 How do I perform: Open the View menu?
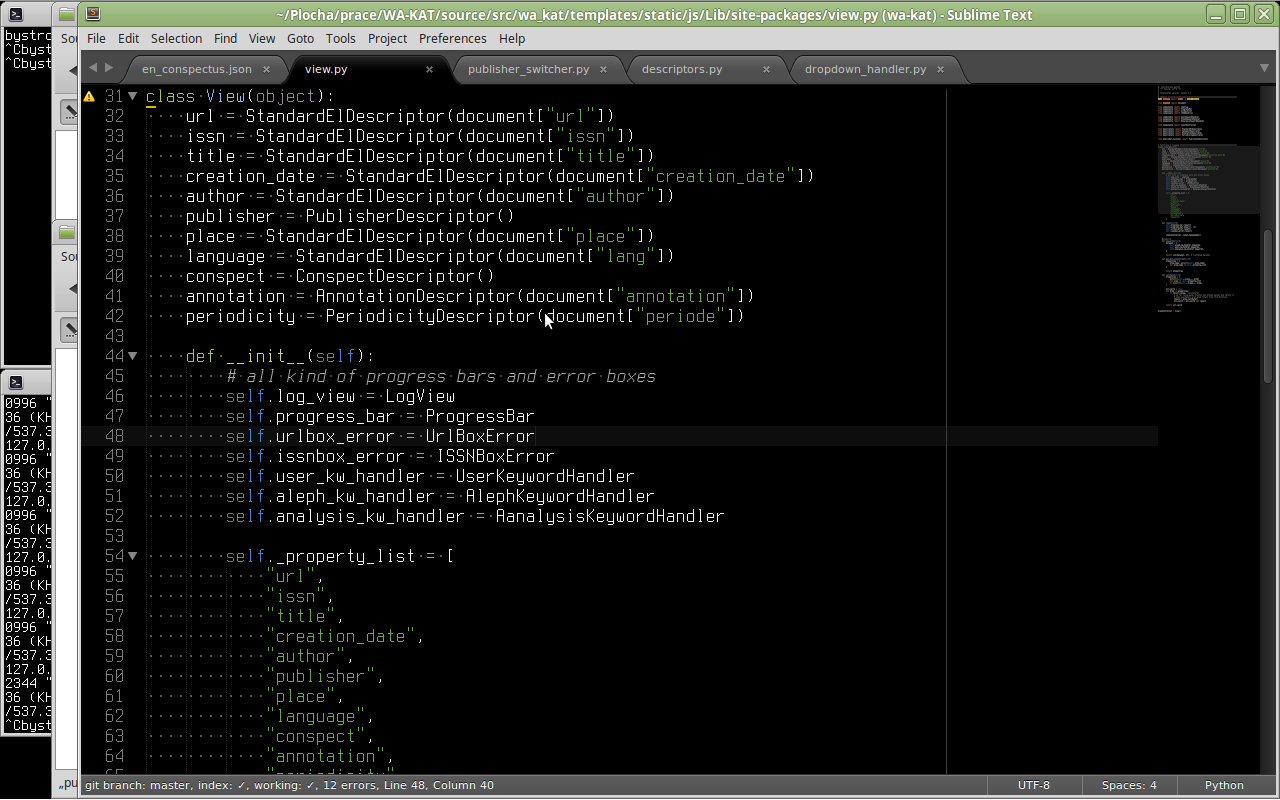(262, 38)
